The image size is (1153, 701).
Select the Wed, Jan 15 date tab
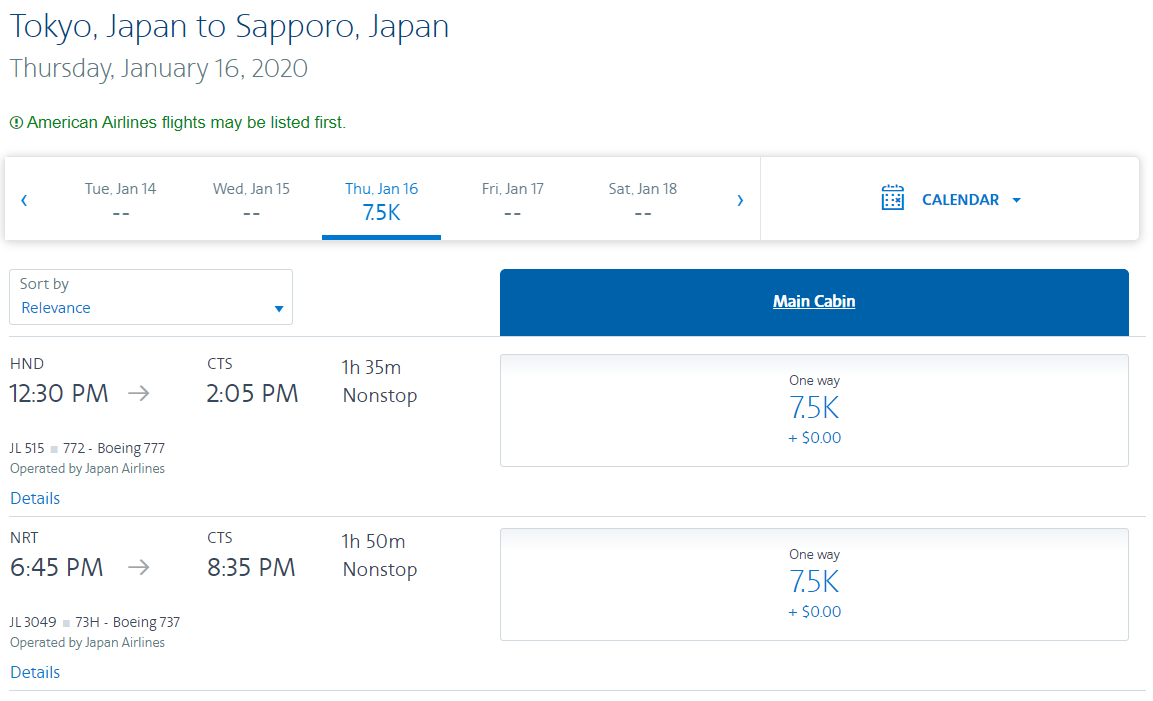pos(251,200)
